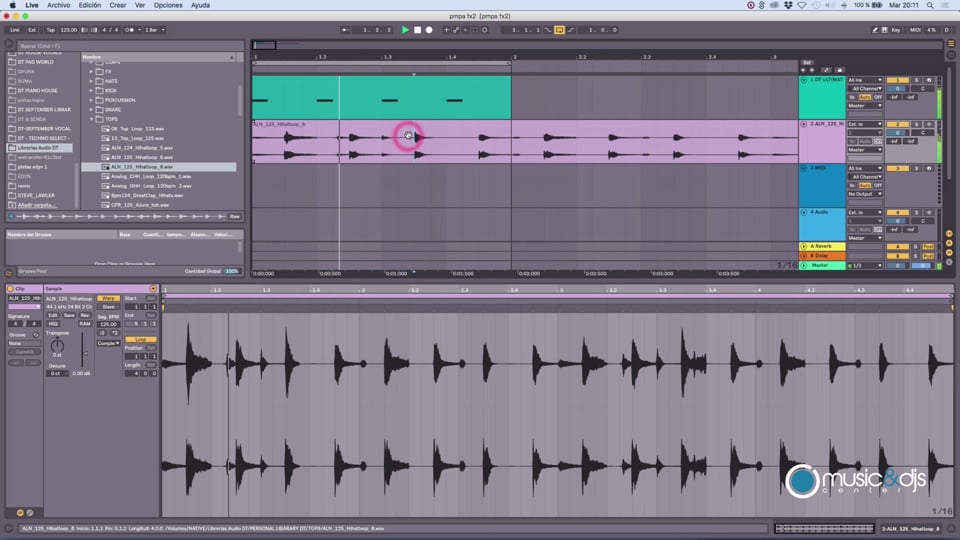The width and height of the screenshot is (960, 540).
Task: Expand the PERCUSSION folder in browser
Action: [91, 100]
